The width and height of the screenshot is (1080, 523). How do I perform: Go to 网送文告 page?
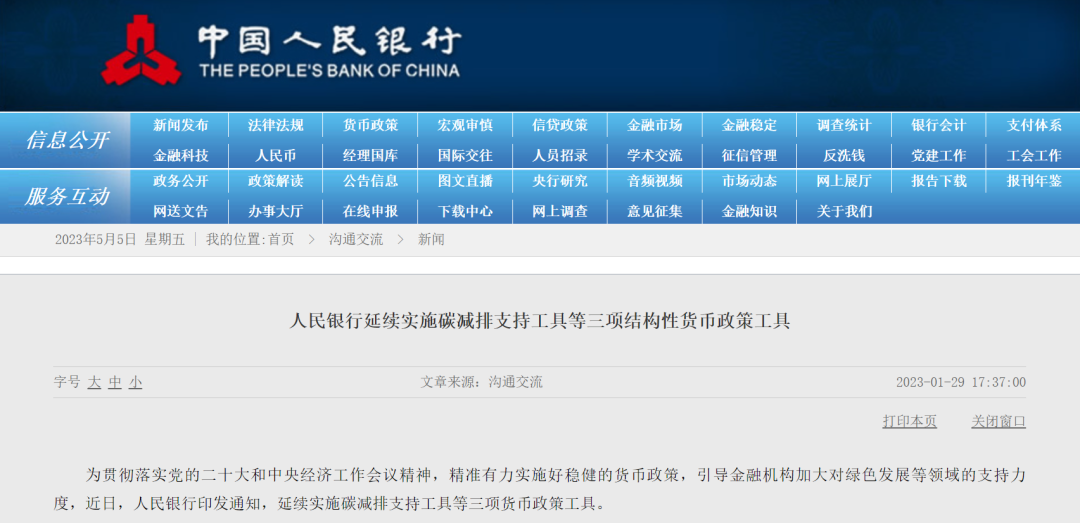pyautogui.click(x=180, y=212)
